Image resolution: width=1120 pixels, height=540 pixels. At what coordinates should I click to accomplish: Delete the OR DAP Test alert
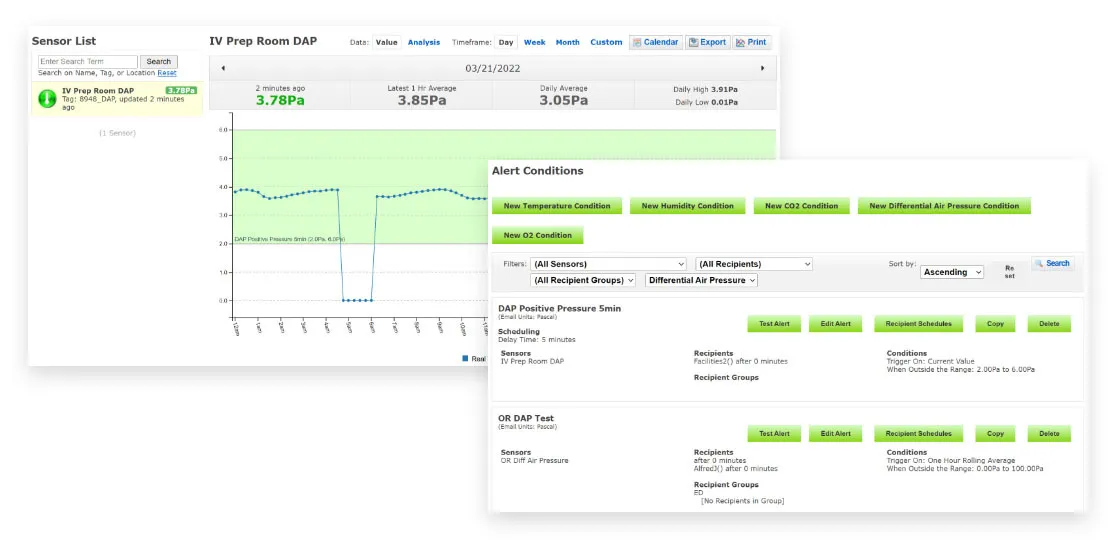point(1049,434)
